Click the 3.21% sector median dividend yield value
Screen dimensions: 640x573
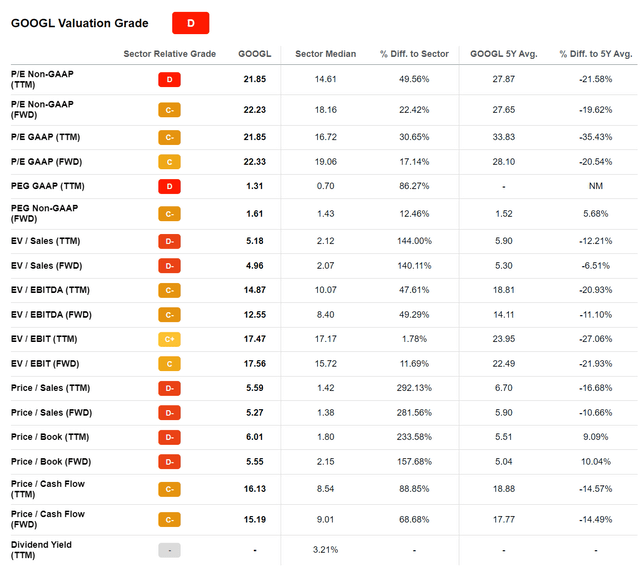pos(325,550)
